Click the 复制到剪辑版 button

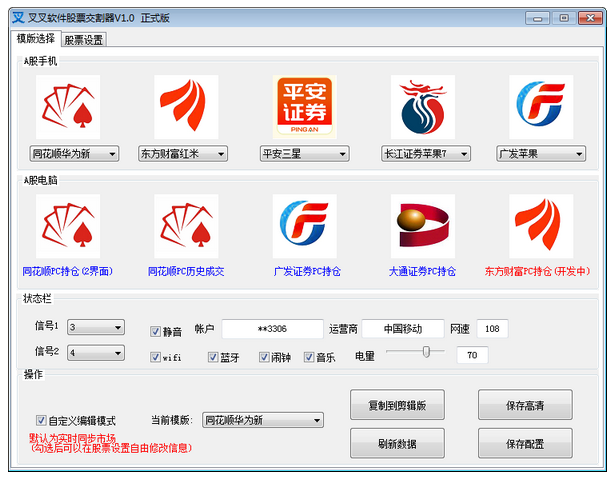click(397, 405)
